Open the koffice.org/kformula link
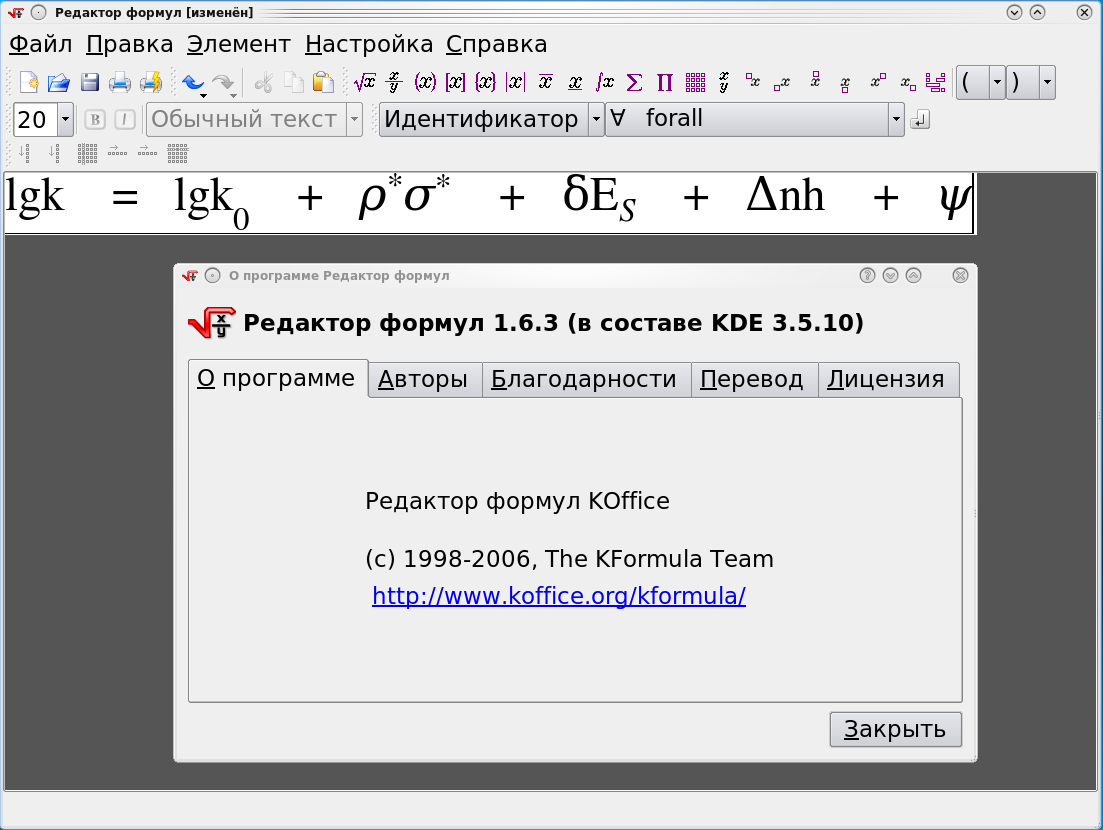1103x830 pixels. (559, 596)
